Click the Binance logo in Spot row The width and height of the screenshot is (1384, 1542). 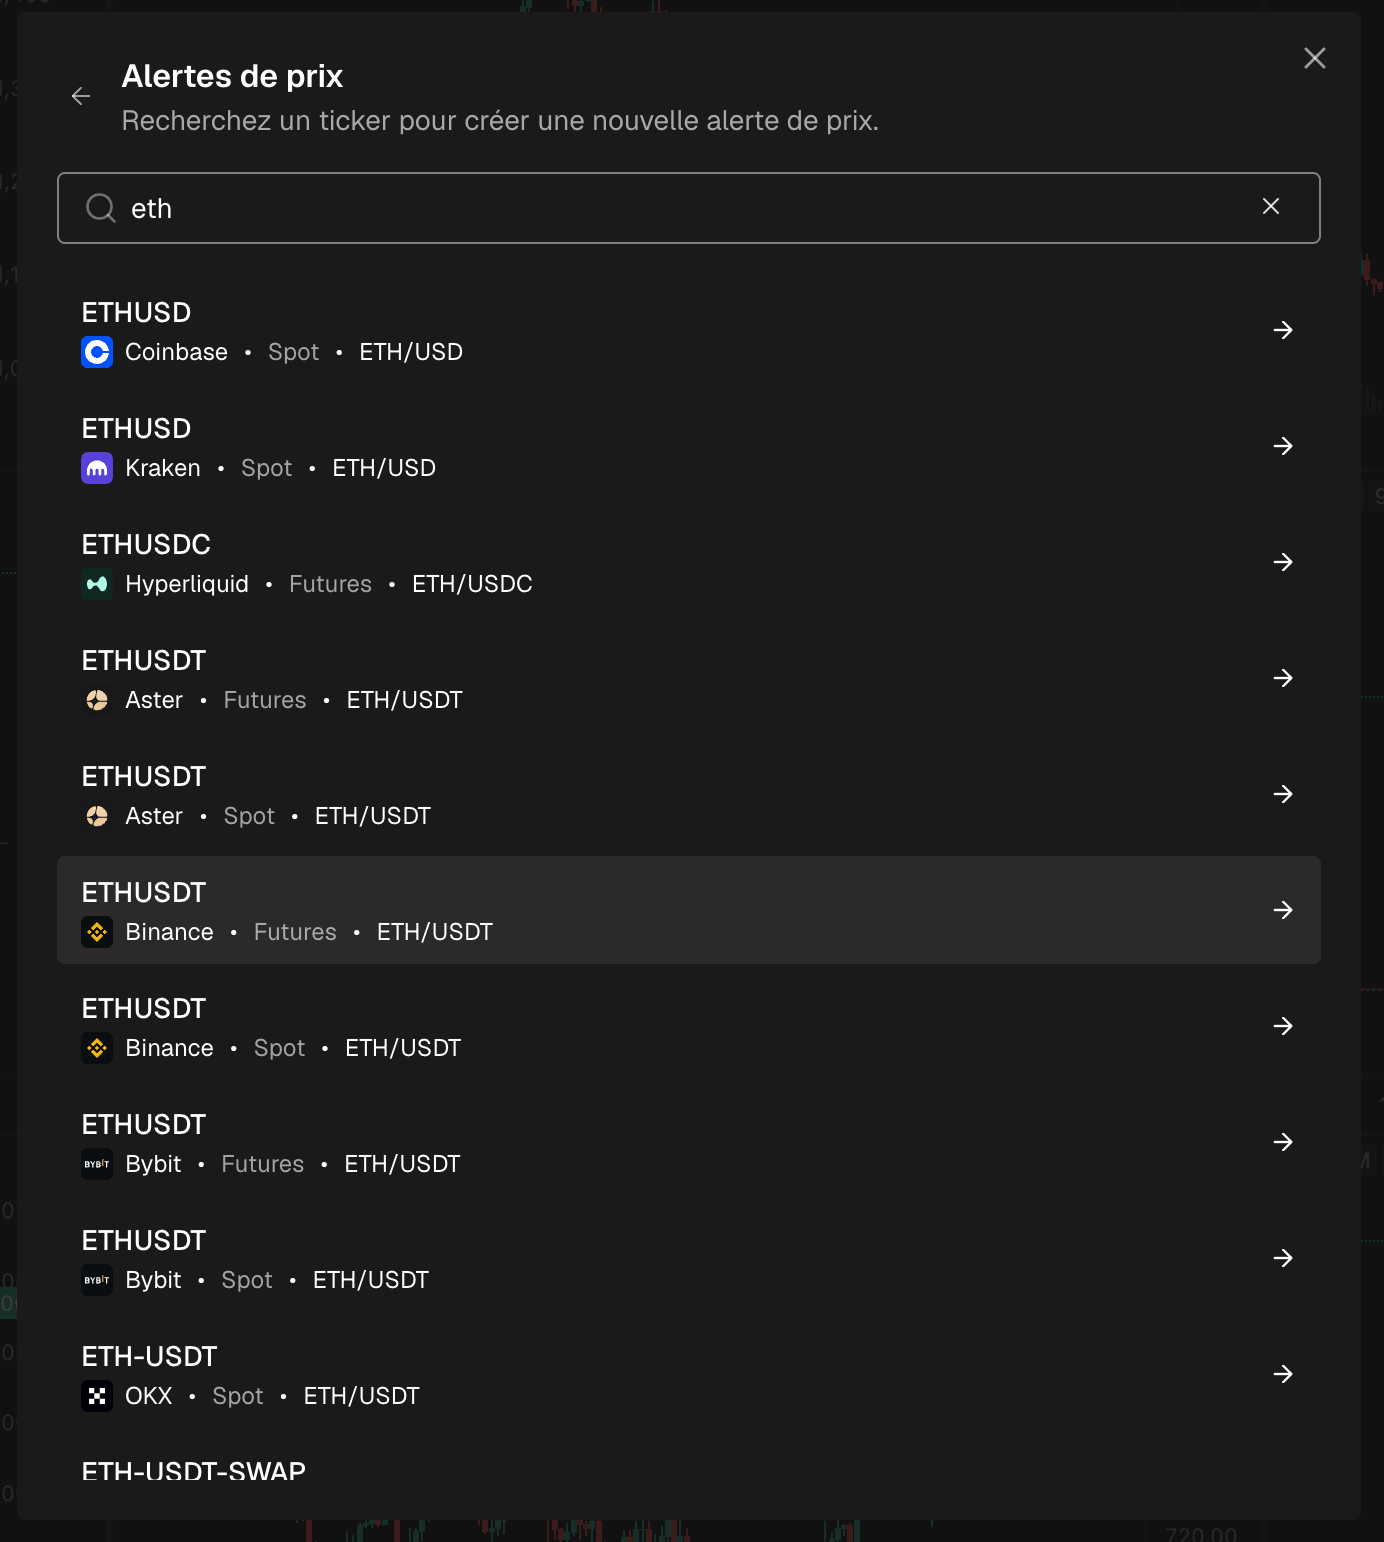[x=97, y=1048]
